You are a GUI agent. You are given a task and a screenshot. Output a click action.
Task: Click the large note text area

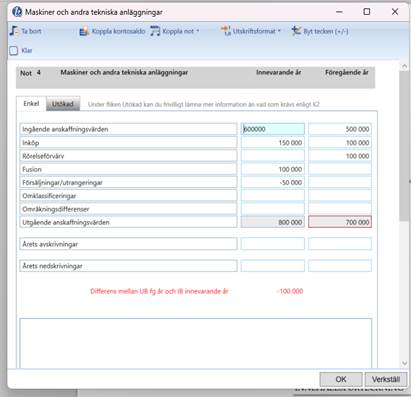click(196, 343)
